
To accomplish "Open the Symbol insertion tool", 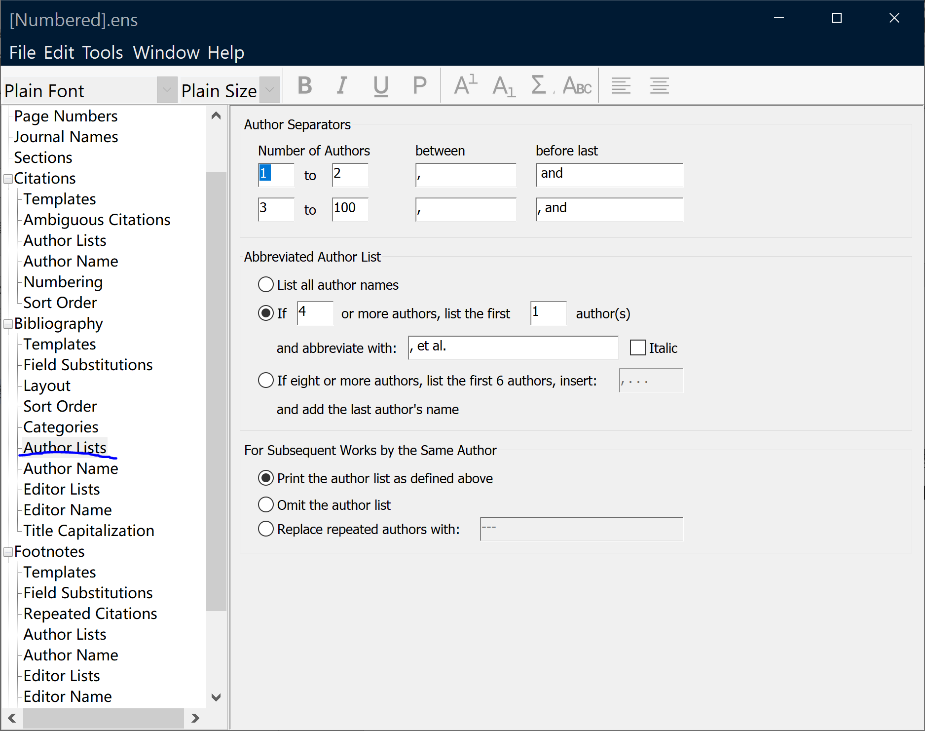I will click(539, 86).
